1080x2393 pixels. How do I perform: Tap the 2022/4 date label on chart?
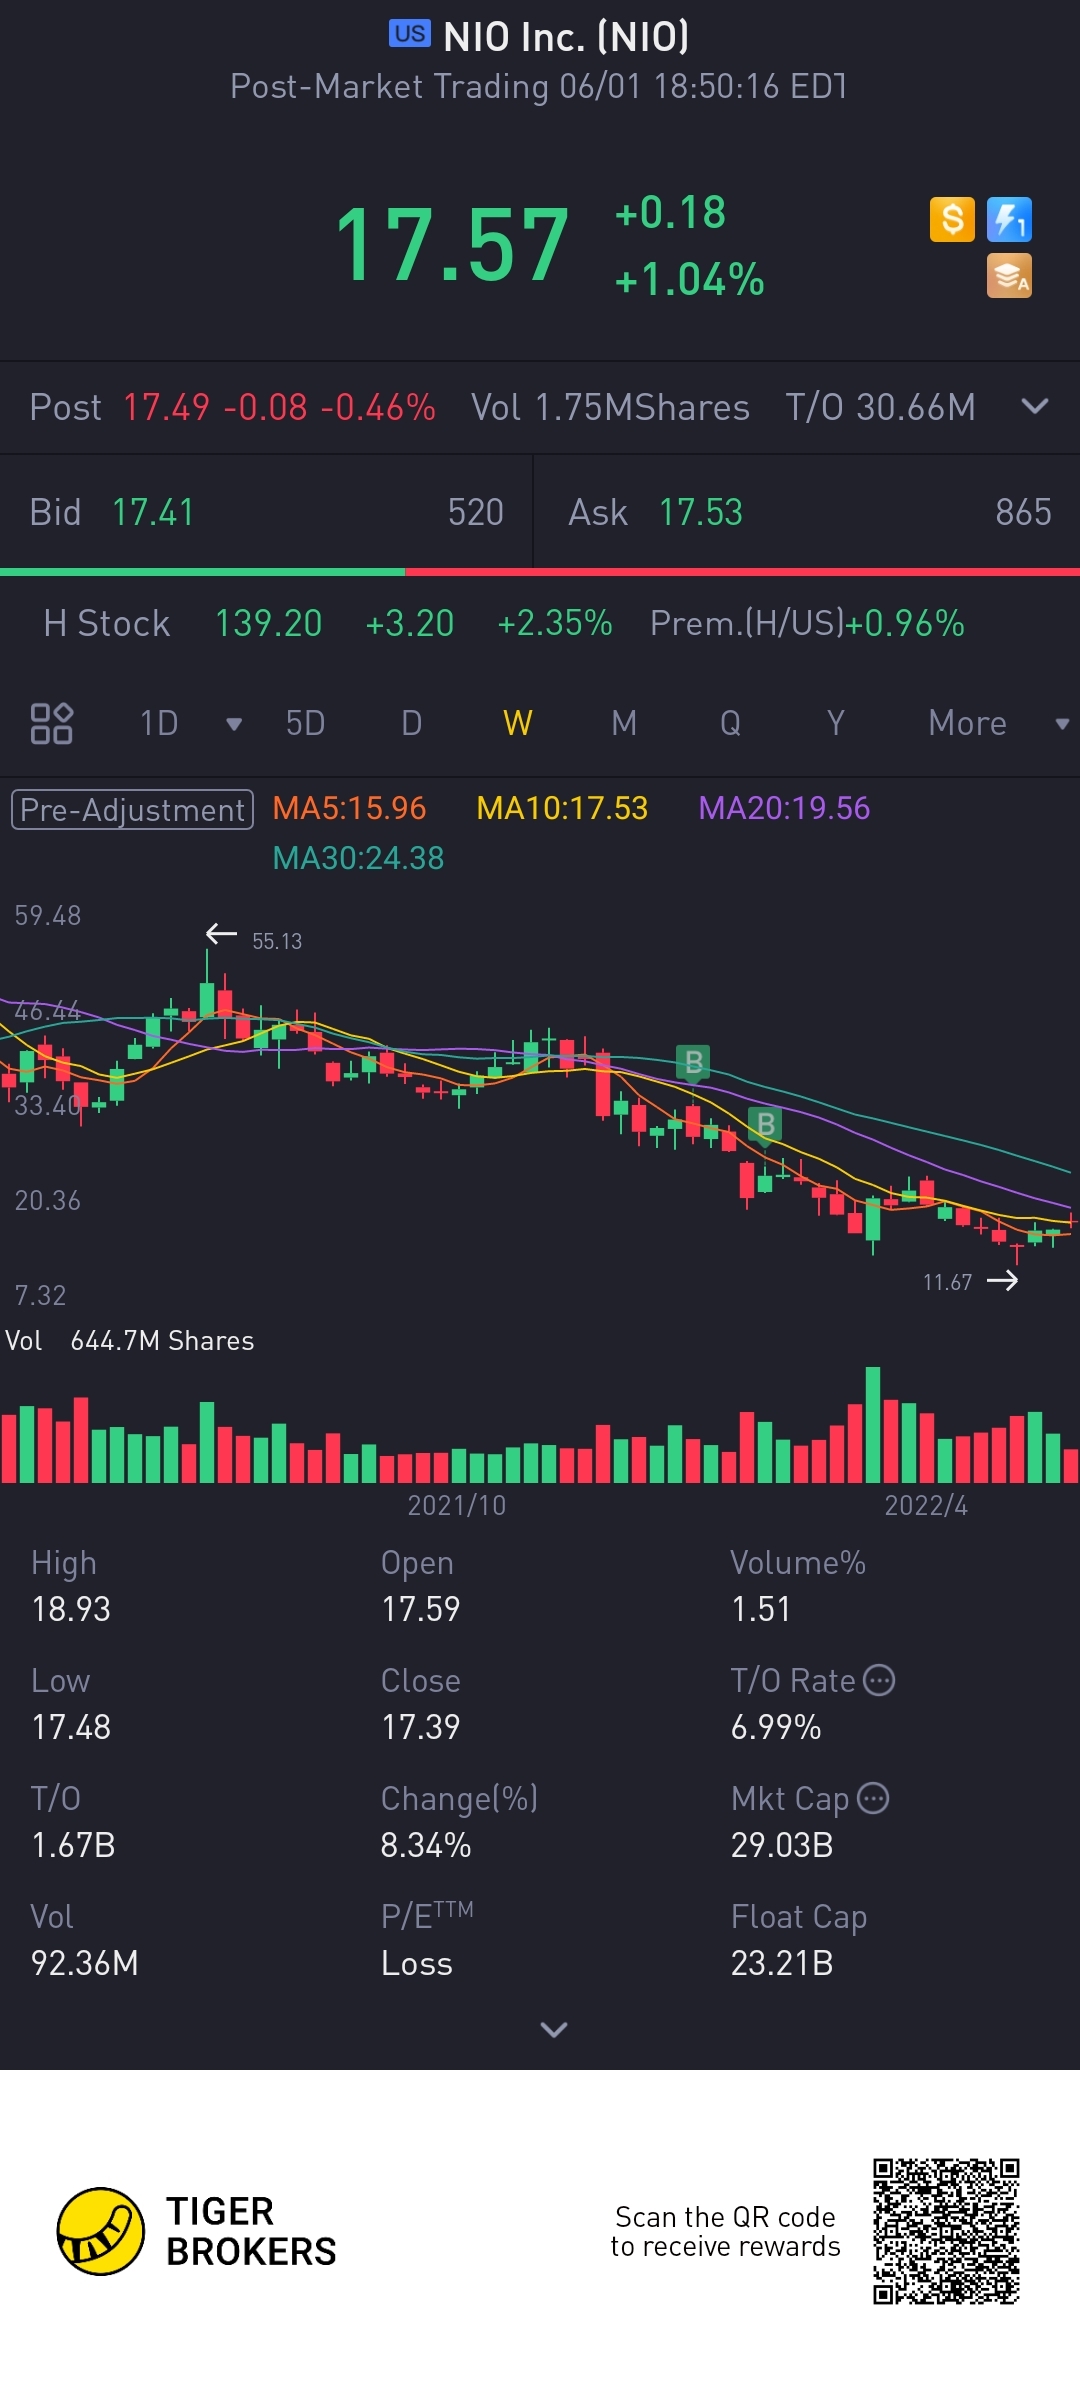(926, 1505)
